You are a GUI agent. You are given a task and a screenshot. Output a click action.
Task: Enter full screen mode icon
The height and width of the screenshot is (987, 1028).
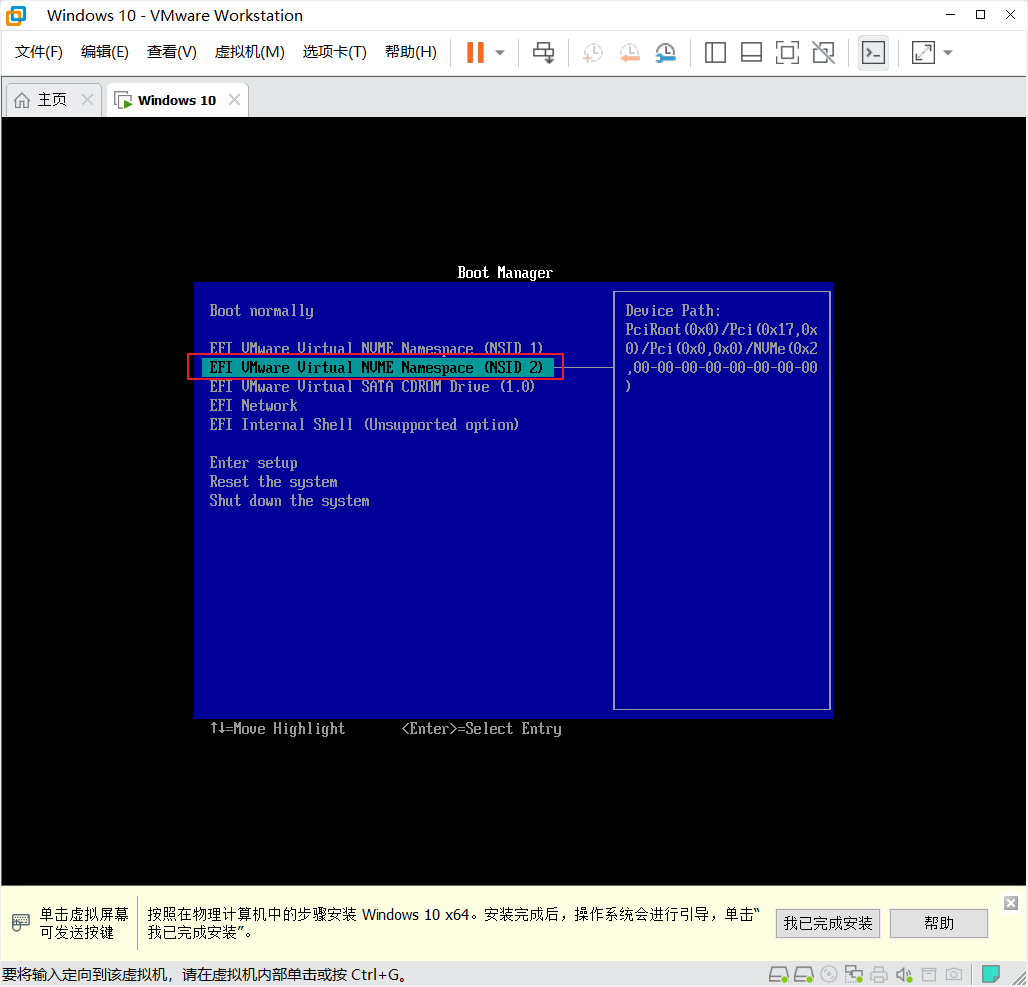(787, 52)
